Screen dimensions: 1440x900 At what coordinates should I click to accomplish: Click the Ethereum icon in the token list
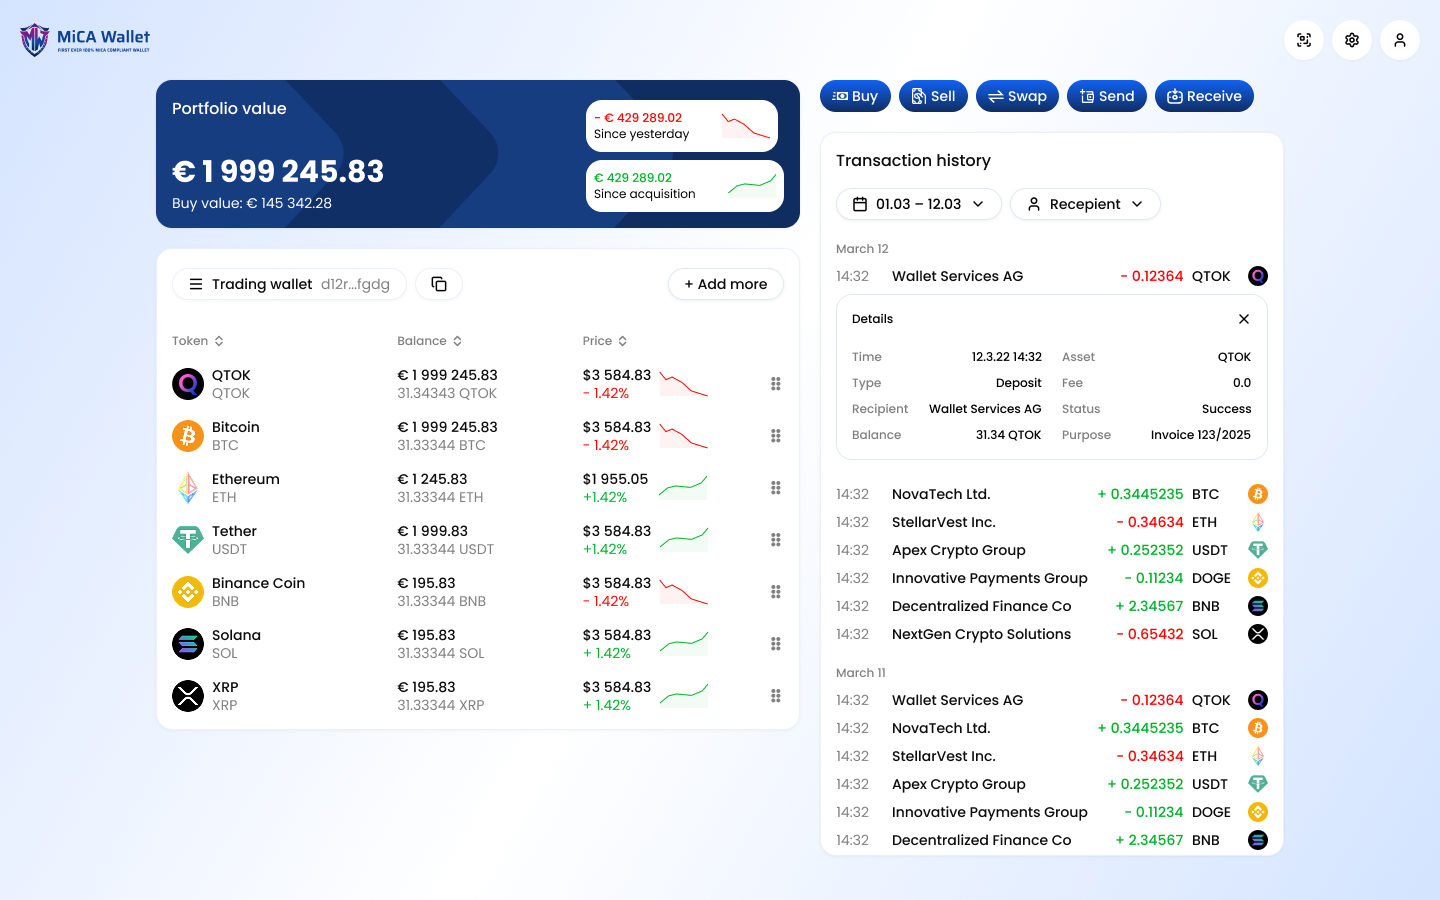[188, 487]
